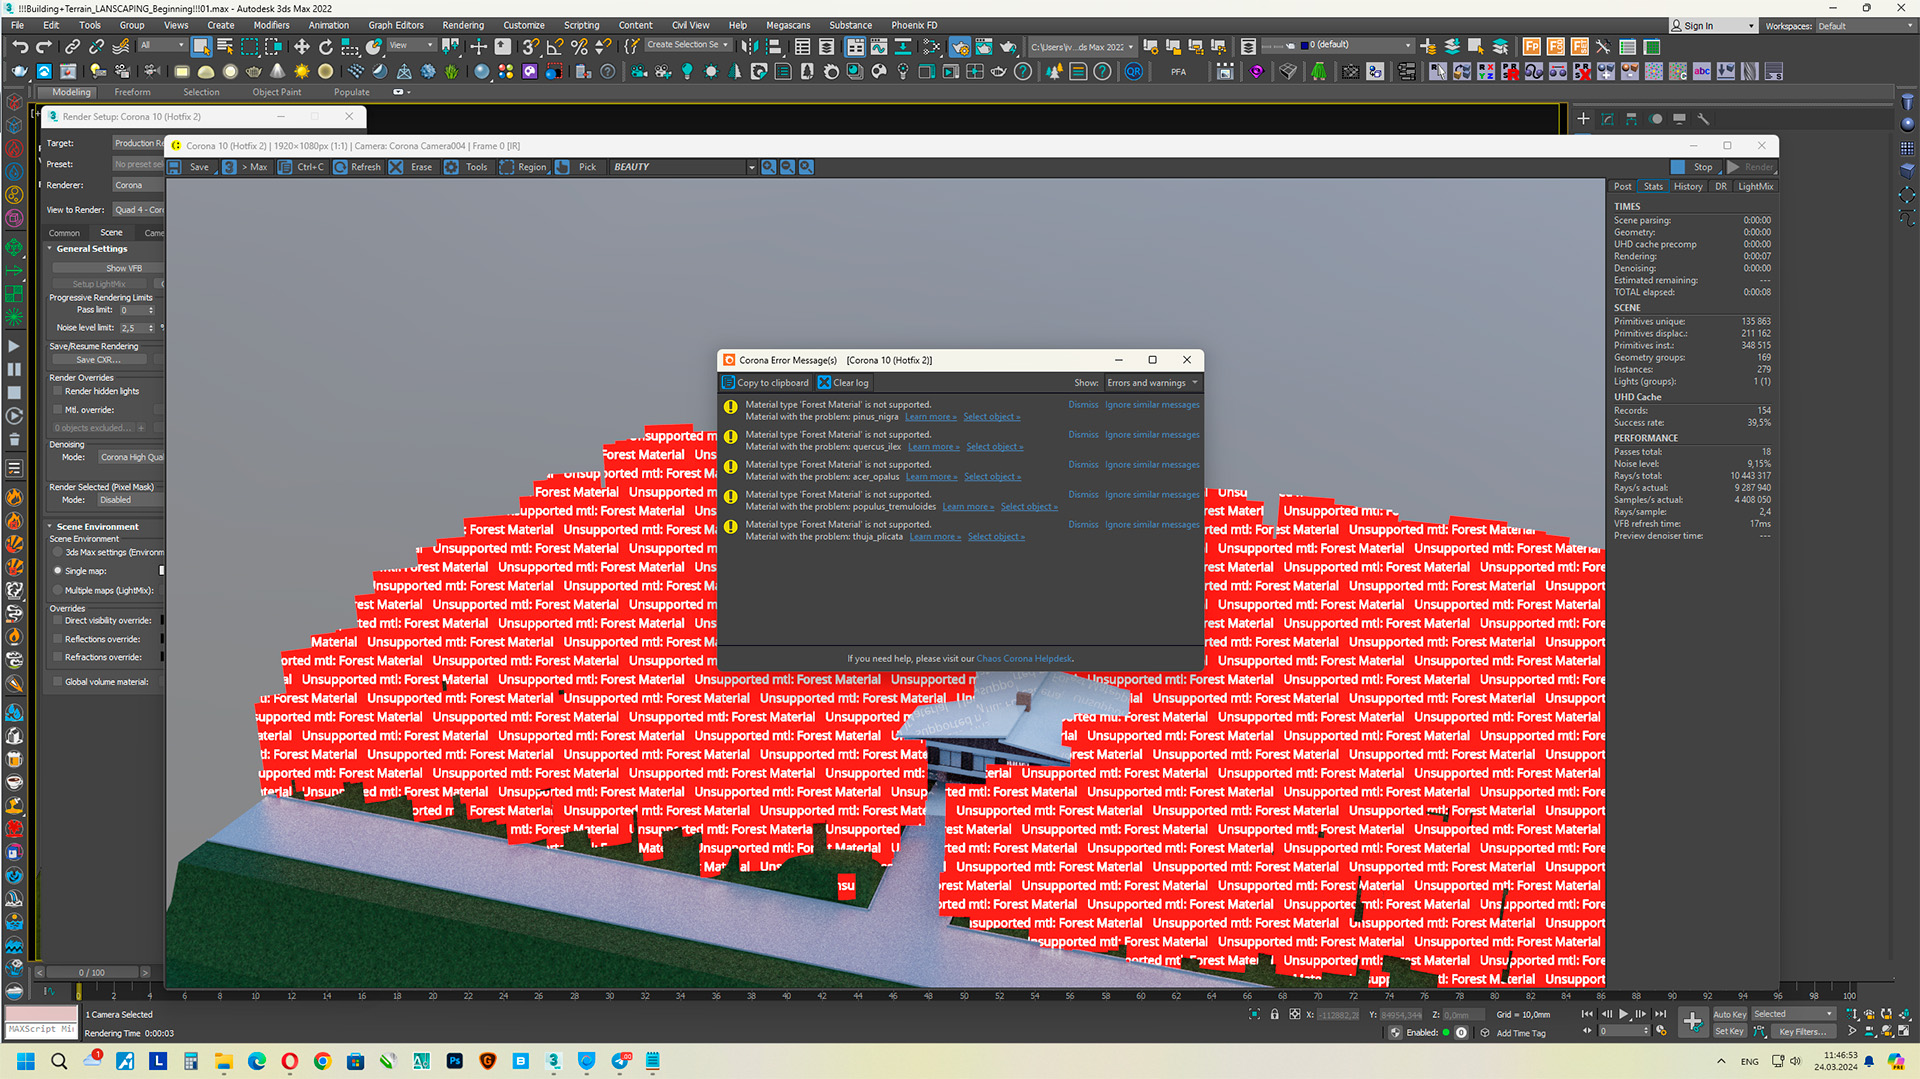This screenshot has width=1920, height=1079.
Task: Zoom in with first magnifier in VFB
Action: (x=768, y=167)
